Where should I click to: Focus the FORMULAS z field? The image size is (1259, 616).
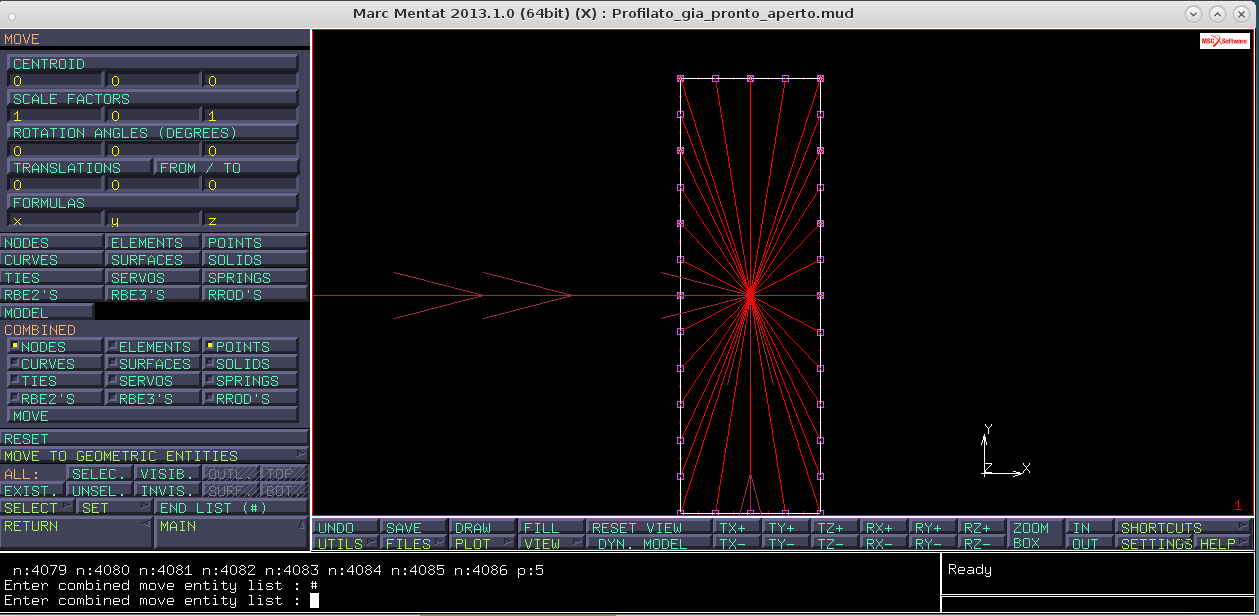coord(251,220)
